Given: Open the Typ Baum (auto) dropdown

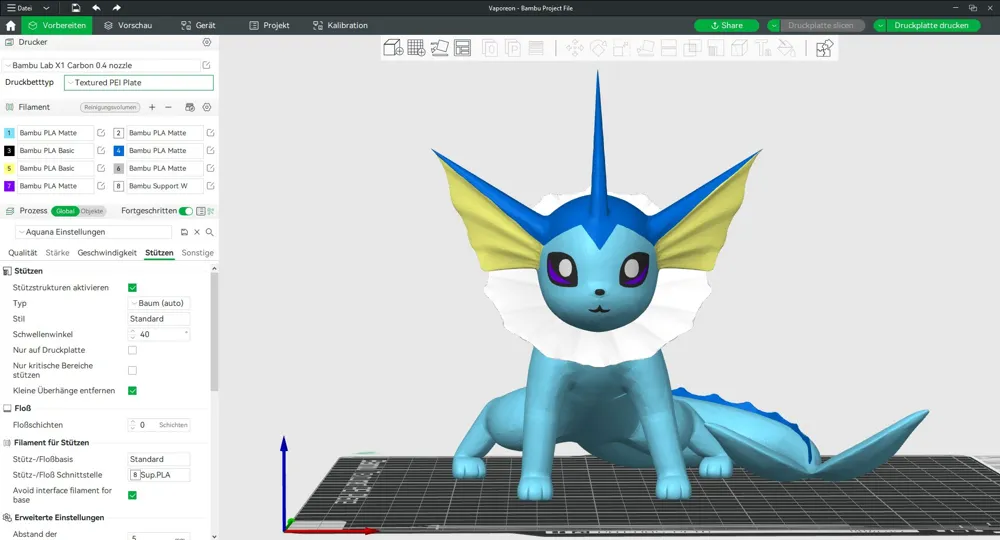Looking at the screenshot, I should (159, 303).
